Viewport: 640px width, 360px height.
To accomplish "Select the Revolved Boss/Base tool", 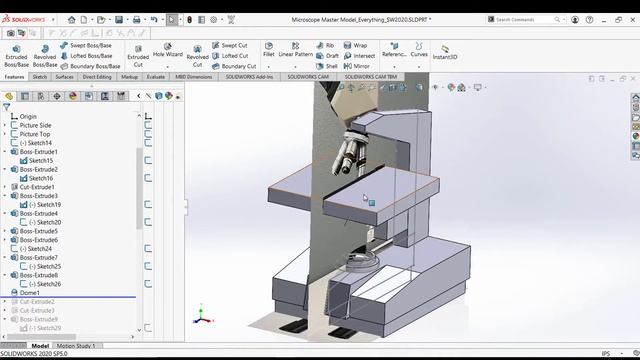I will (x=44, y=56).
